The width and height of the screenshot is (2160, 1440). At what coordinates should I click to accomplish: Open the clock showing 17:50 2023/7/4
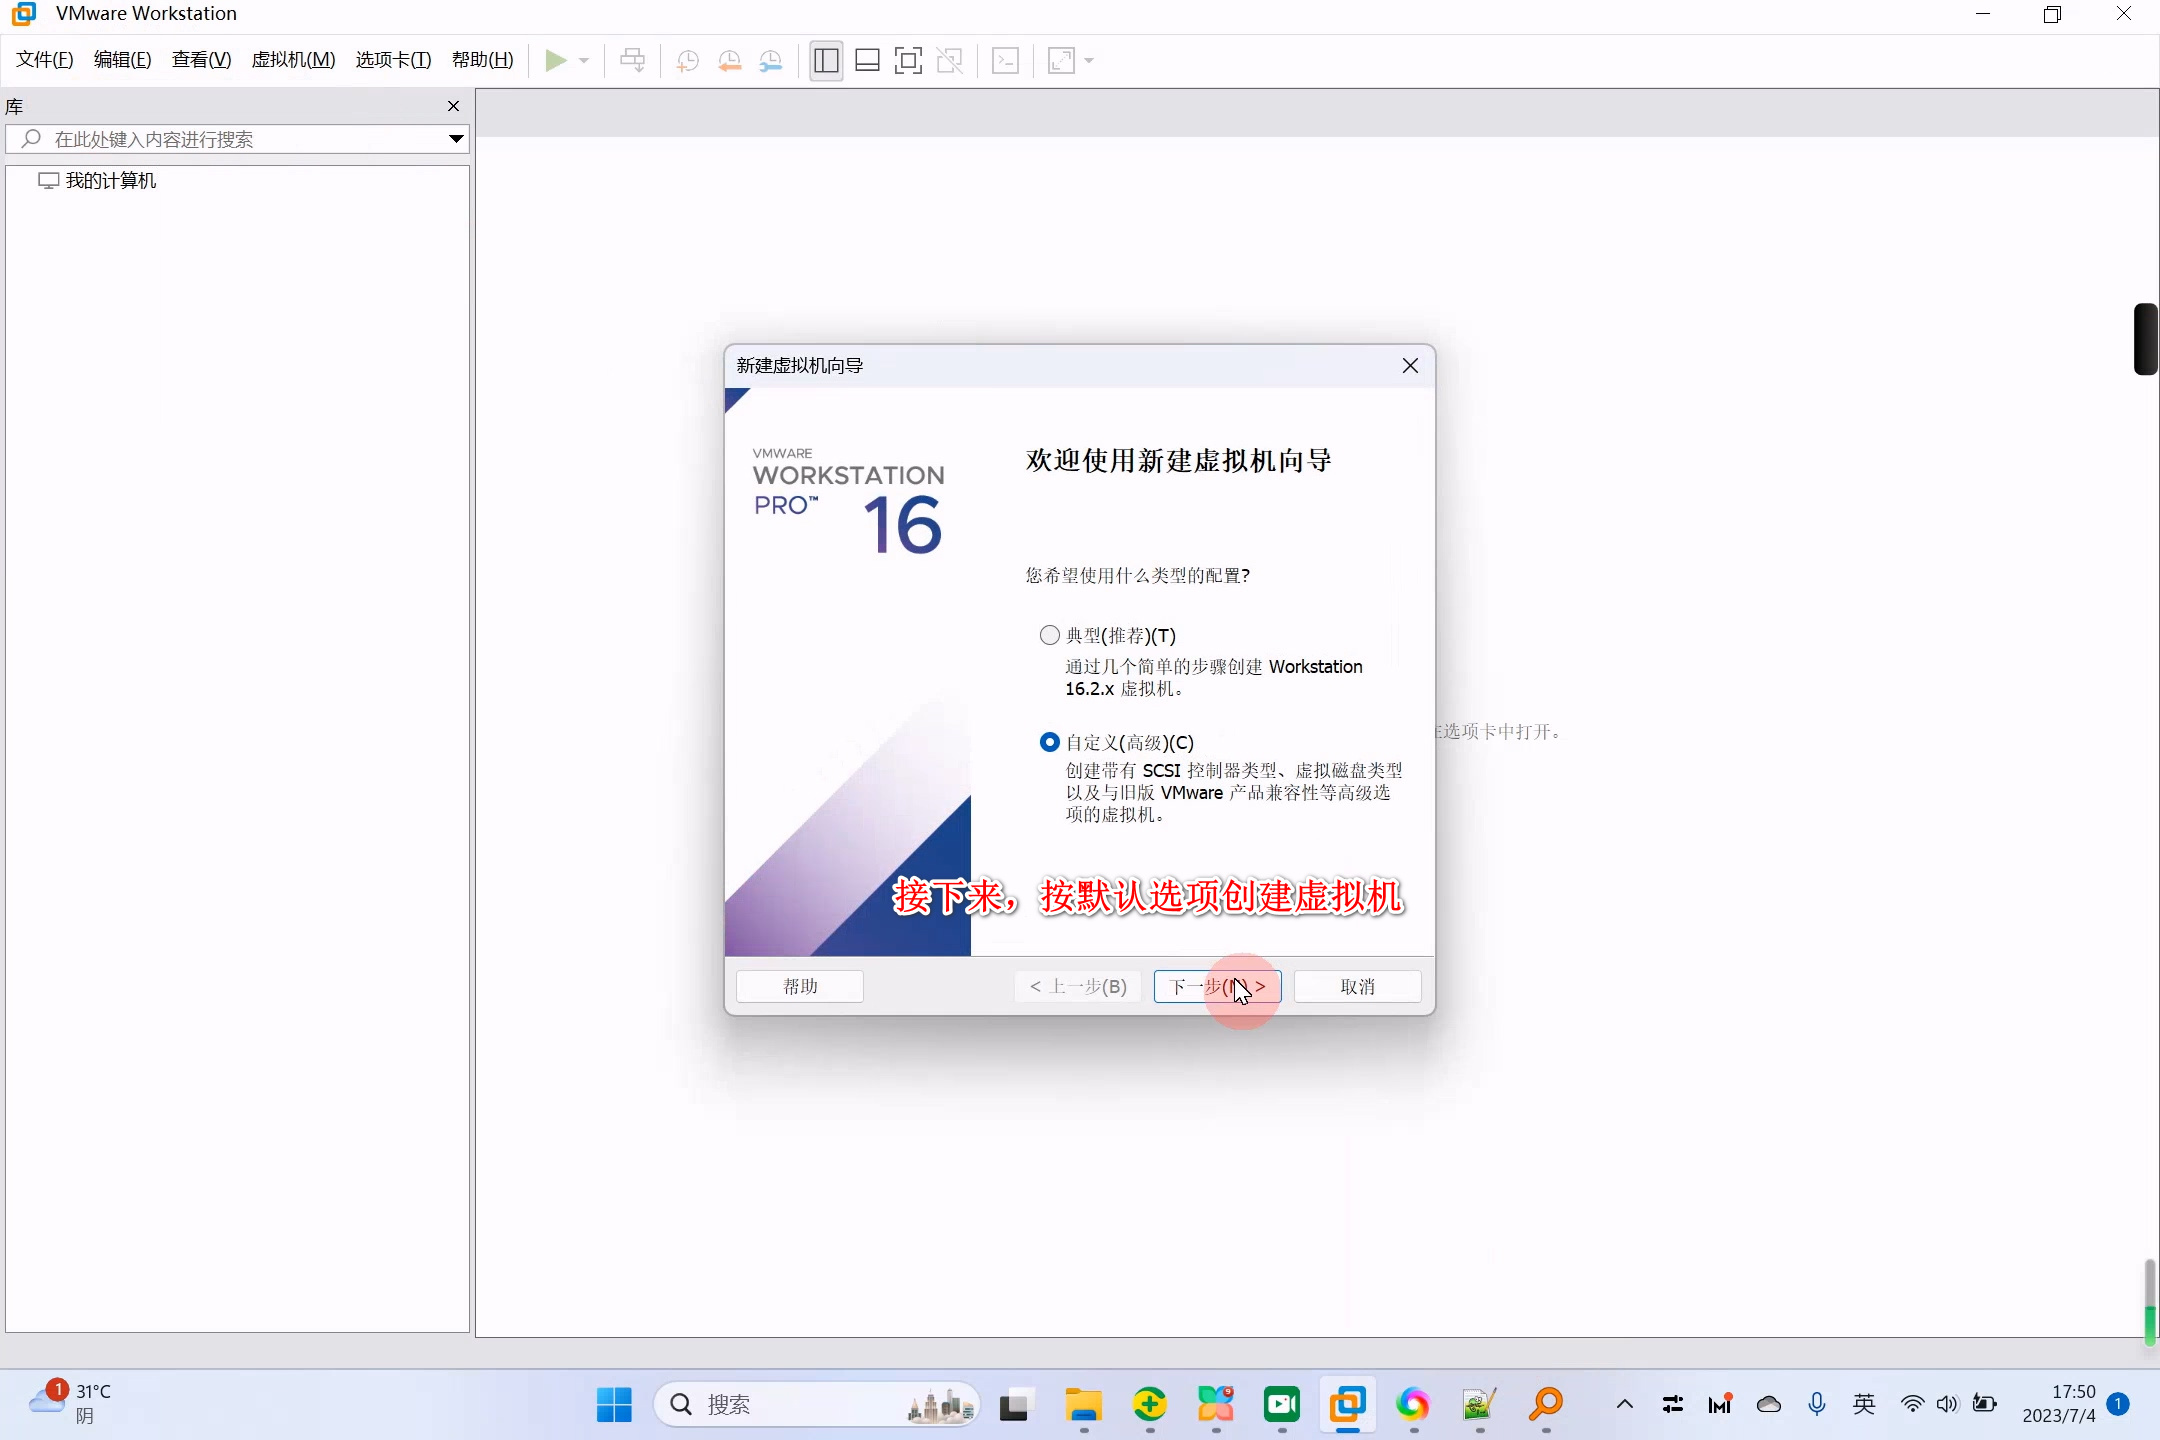(x=2059, y=1404)
